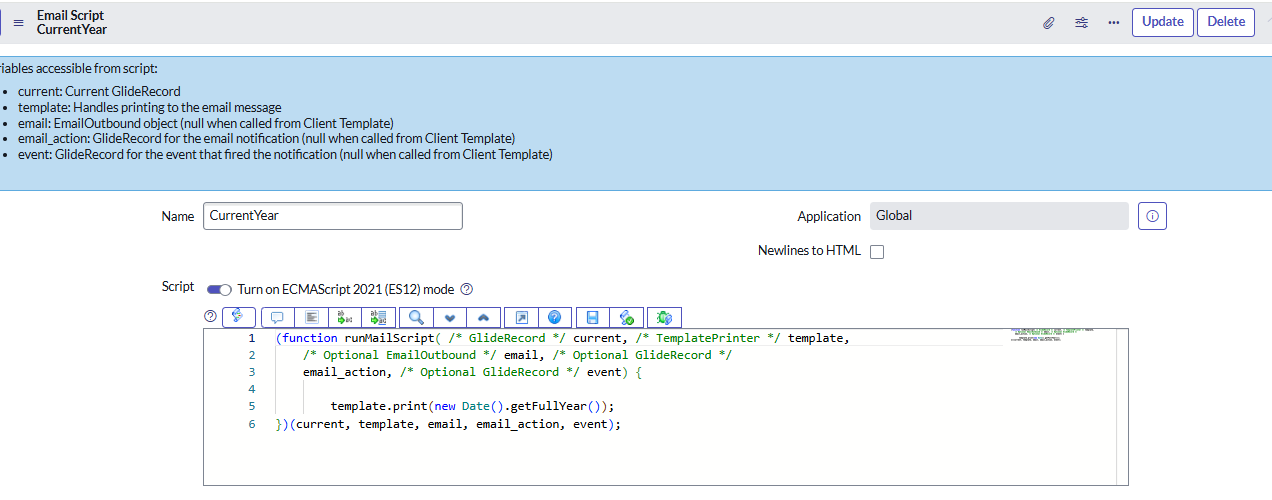1272x500 pixels.
Task: Click 'template: Handles printing' info line
Action: point(150,107)
